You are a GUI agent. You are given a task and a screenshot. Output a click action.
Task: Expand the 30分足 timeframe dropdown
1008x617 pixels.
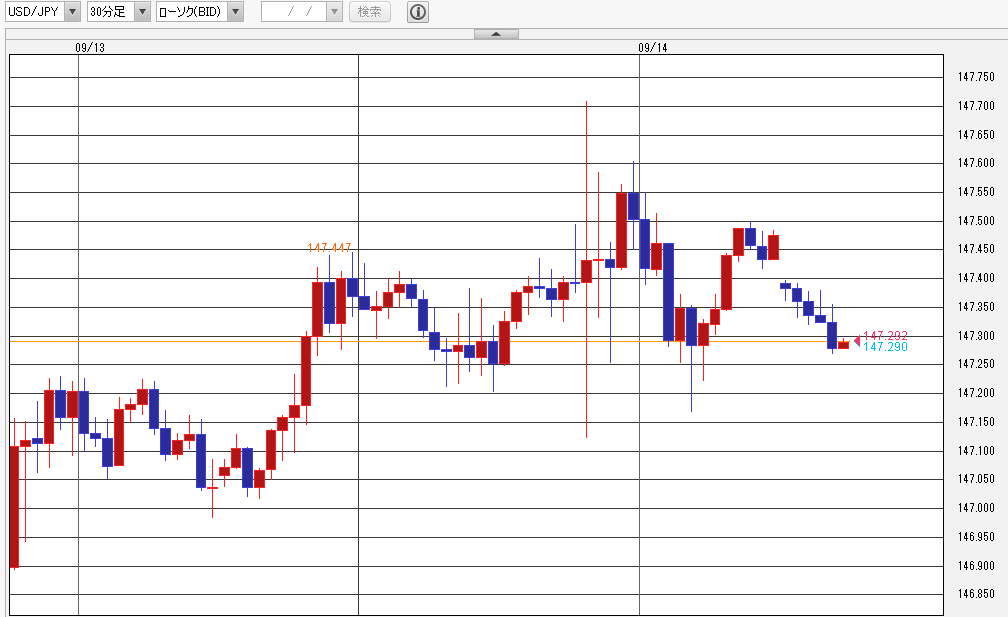pos(119,12)
